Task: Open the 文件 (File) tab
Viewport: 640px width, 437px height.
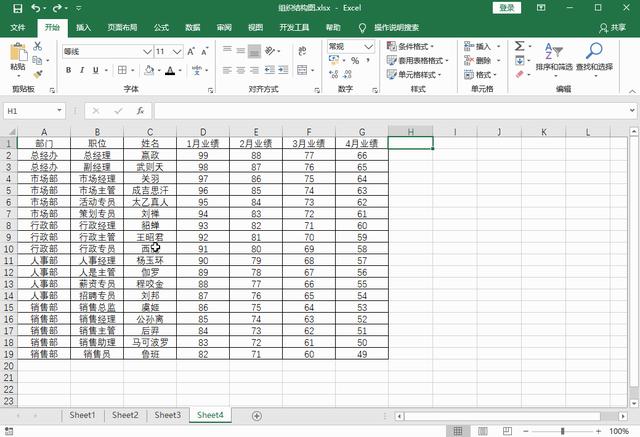Action: tap(18, 27)
